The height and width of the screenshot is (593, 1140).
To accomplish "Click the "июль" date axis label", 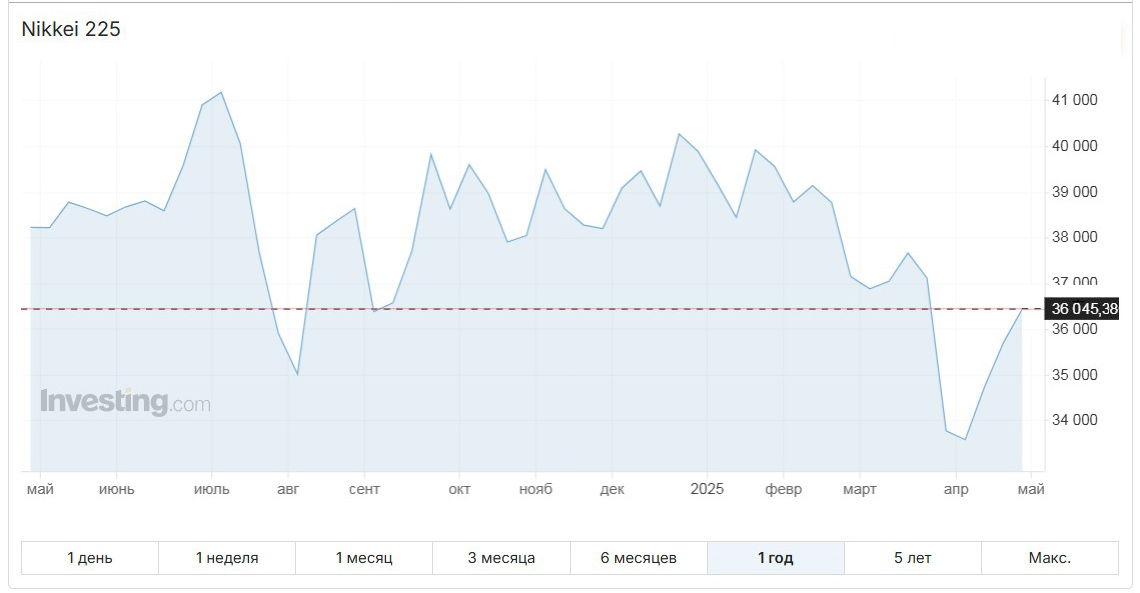I will pos(212,489).
